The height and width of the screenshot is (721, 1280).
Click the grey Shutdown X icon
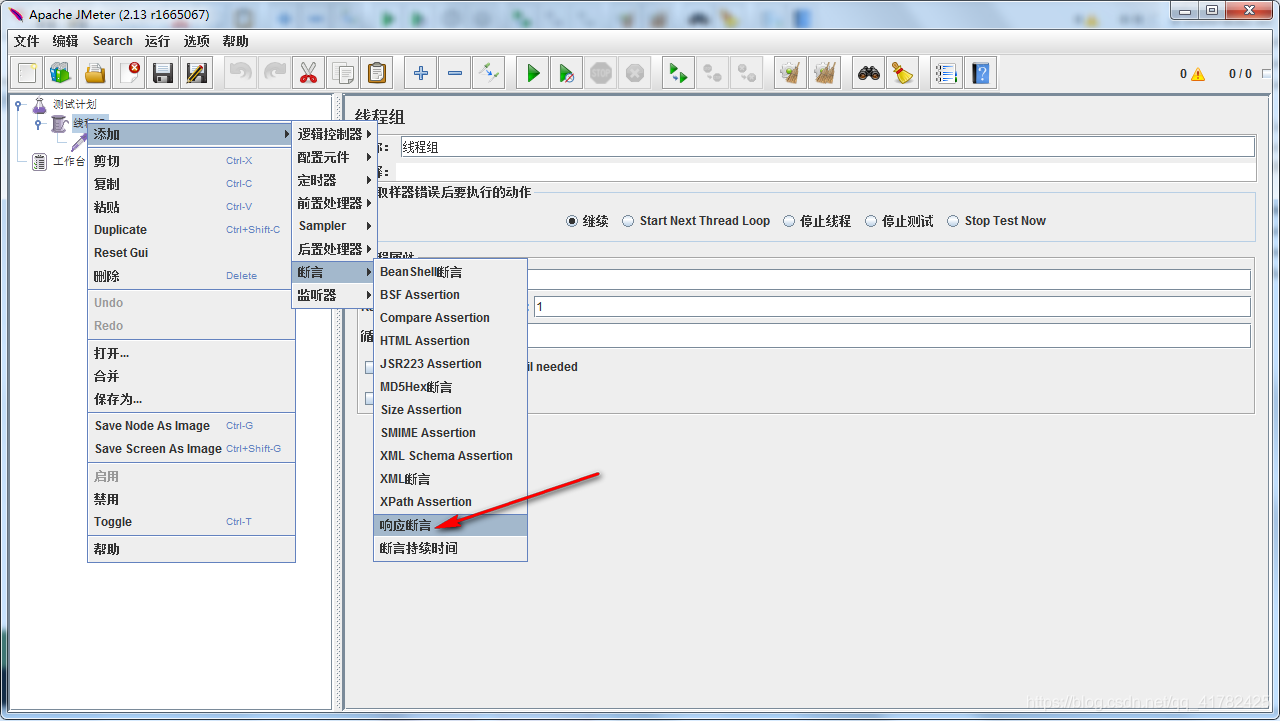tap(635, 73)
